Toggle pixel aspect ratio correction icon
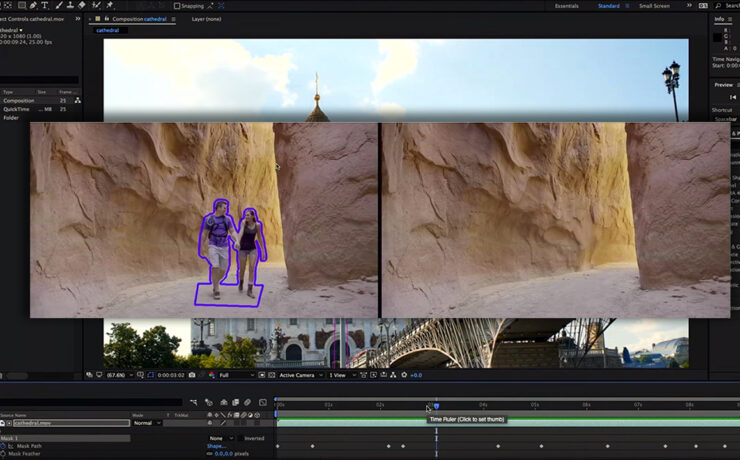Screen dimensions: 740x460 click(x=363, y=375)
